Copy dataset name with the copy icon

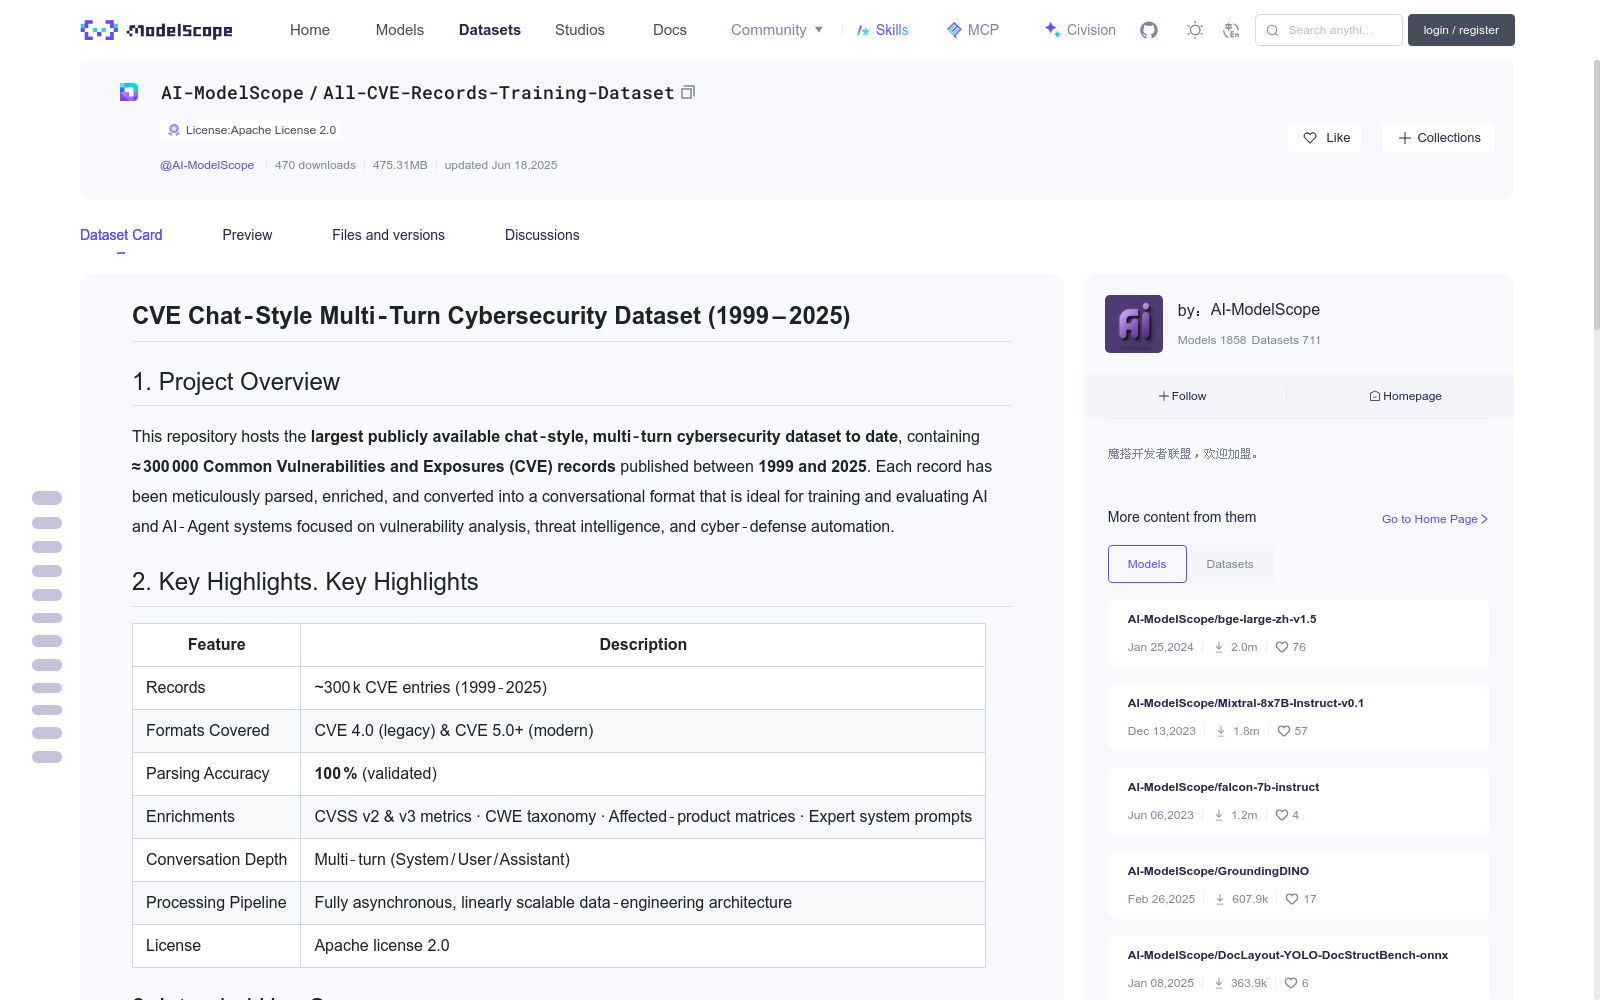[688, 92]
